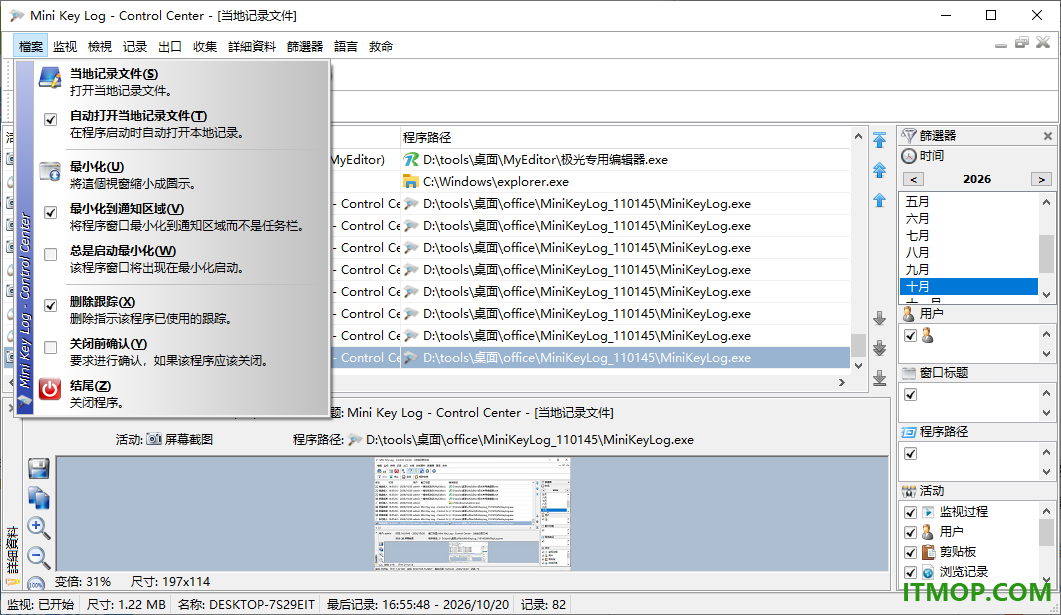This screenshot has width=1061, height=615.
Task: Go to next year with > button
Action: tap(1041, 179)
